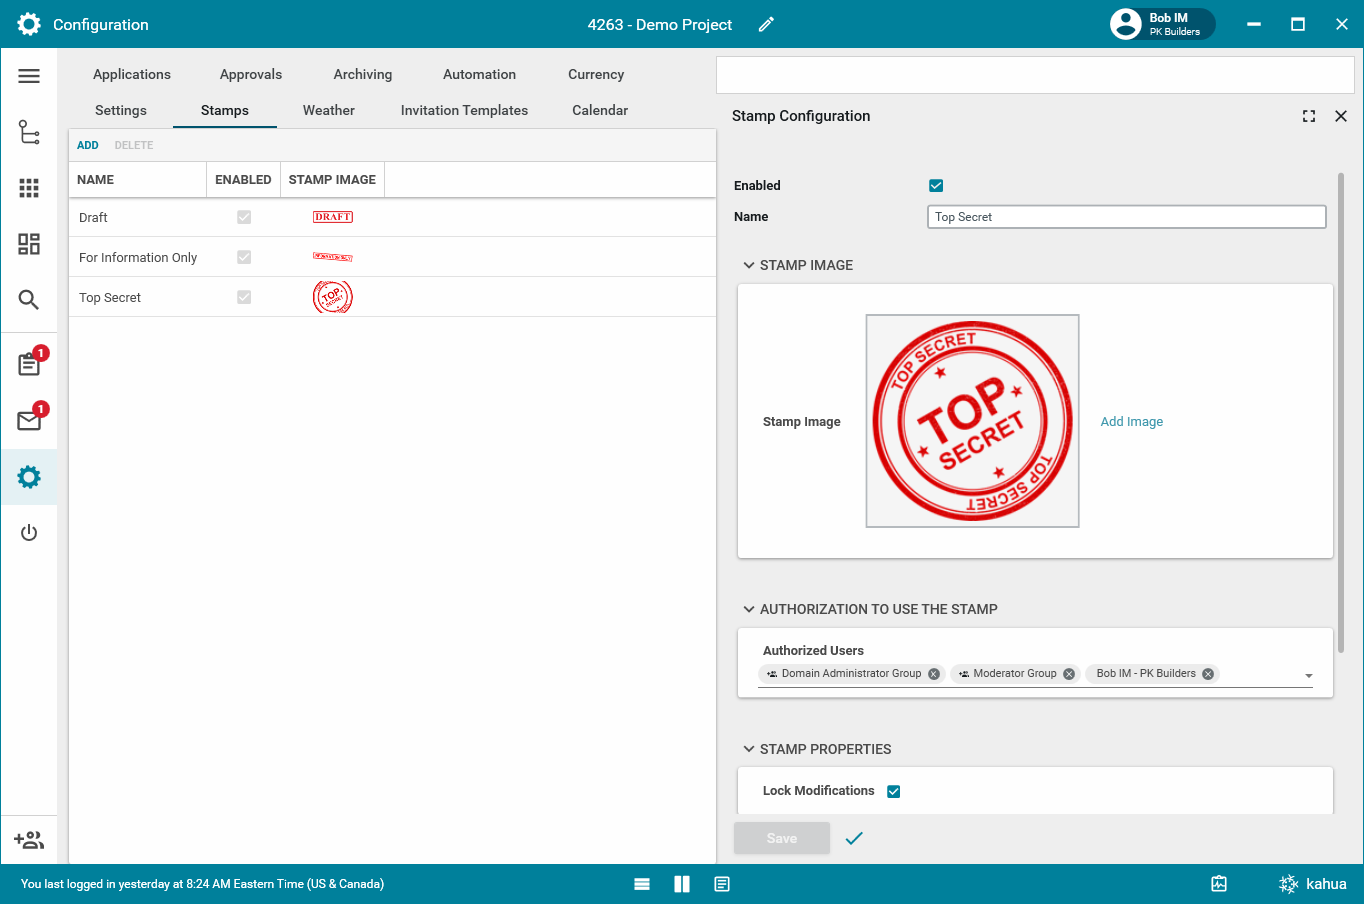Collapse the AUTHORIZATION TO USE THE STAMP section
The height and width of the screenshot is (904, 1364).
(749, 609)
